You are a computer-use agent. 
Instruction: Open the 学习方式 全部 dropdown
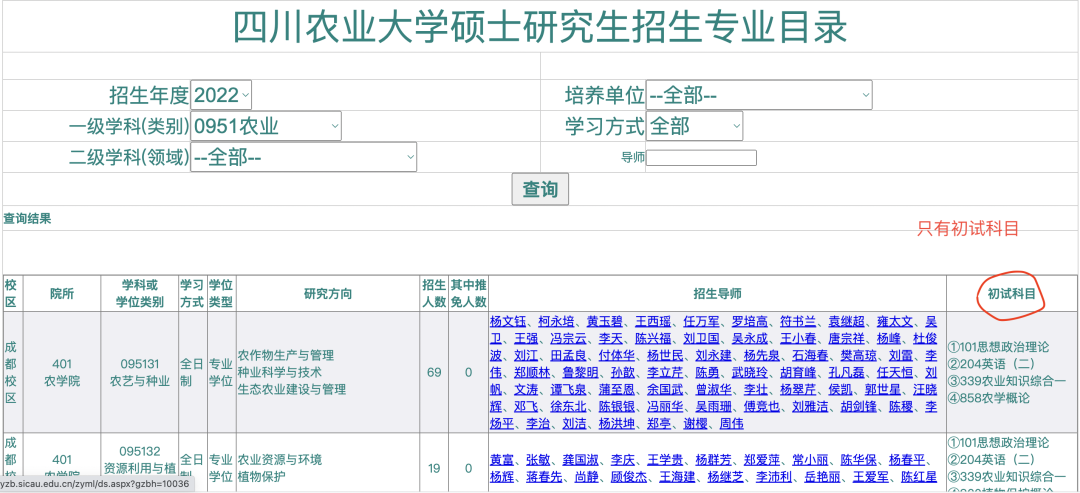point(694,126)
